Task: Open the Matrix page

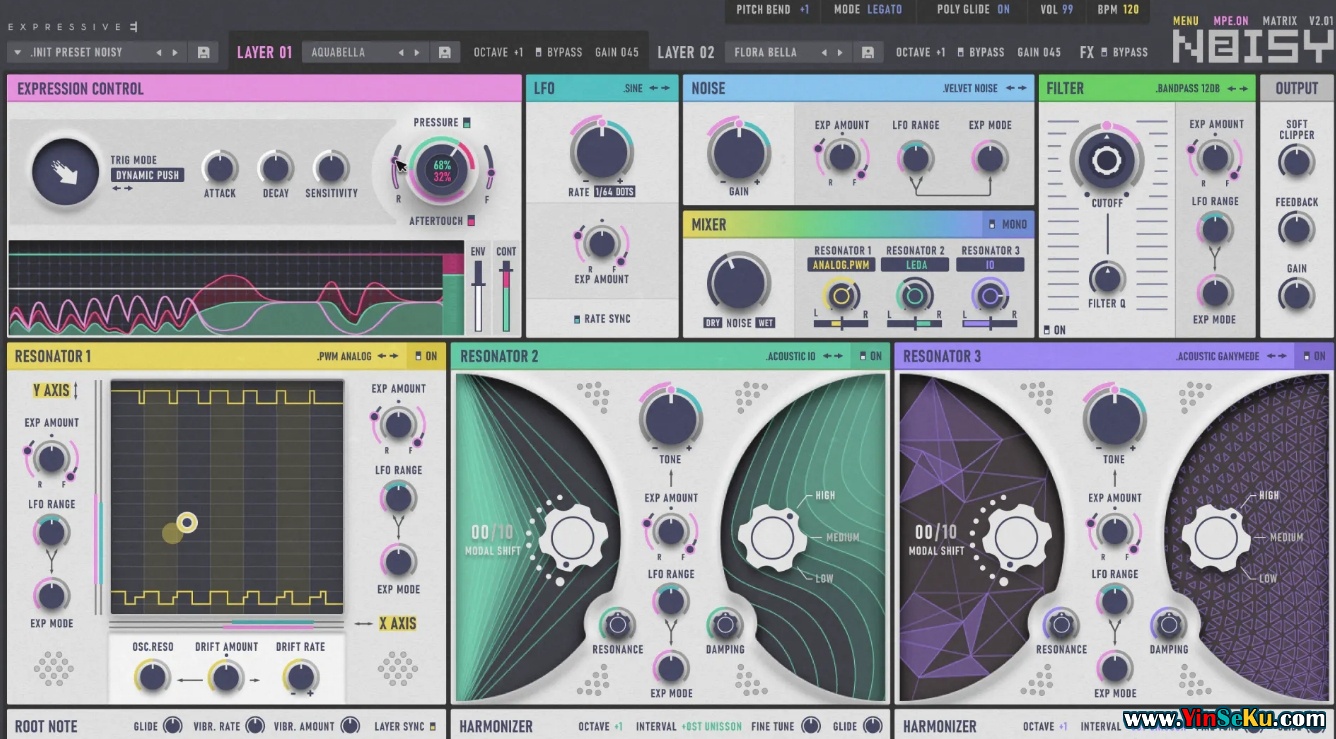Action: pyautogui.click(x=1279, y=20)
